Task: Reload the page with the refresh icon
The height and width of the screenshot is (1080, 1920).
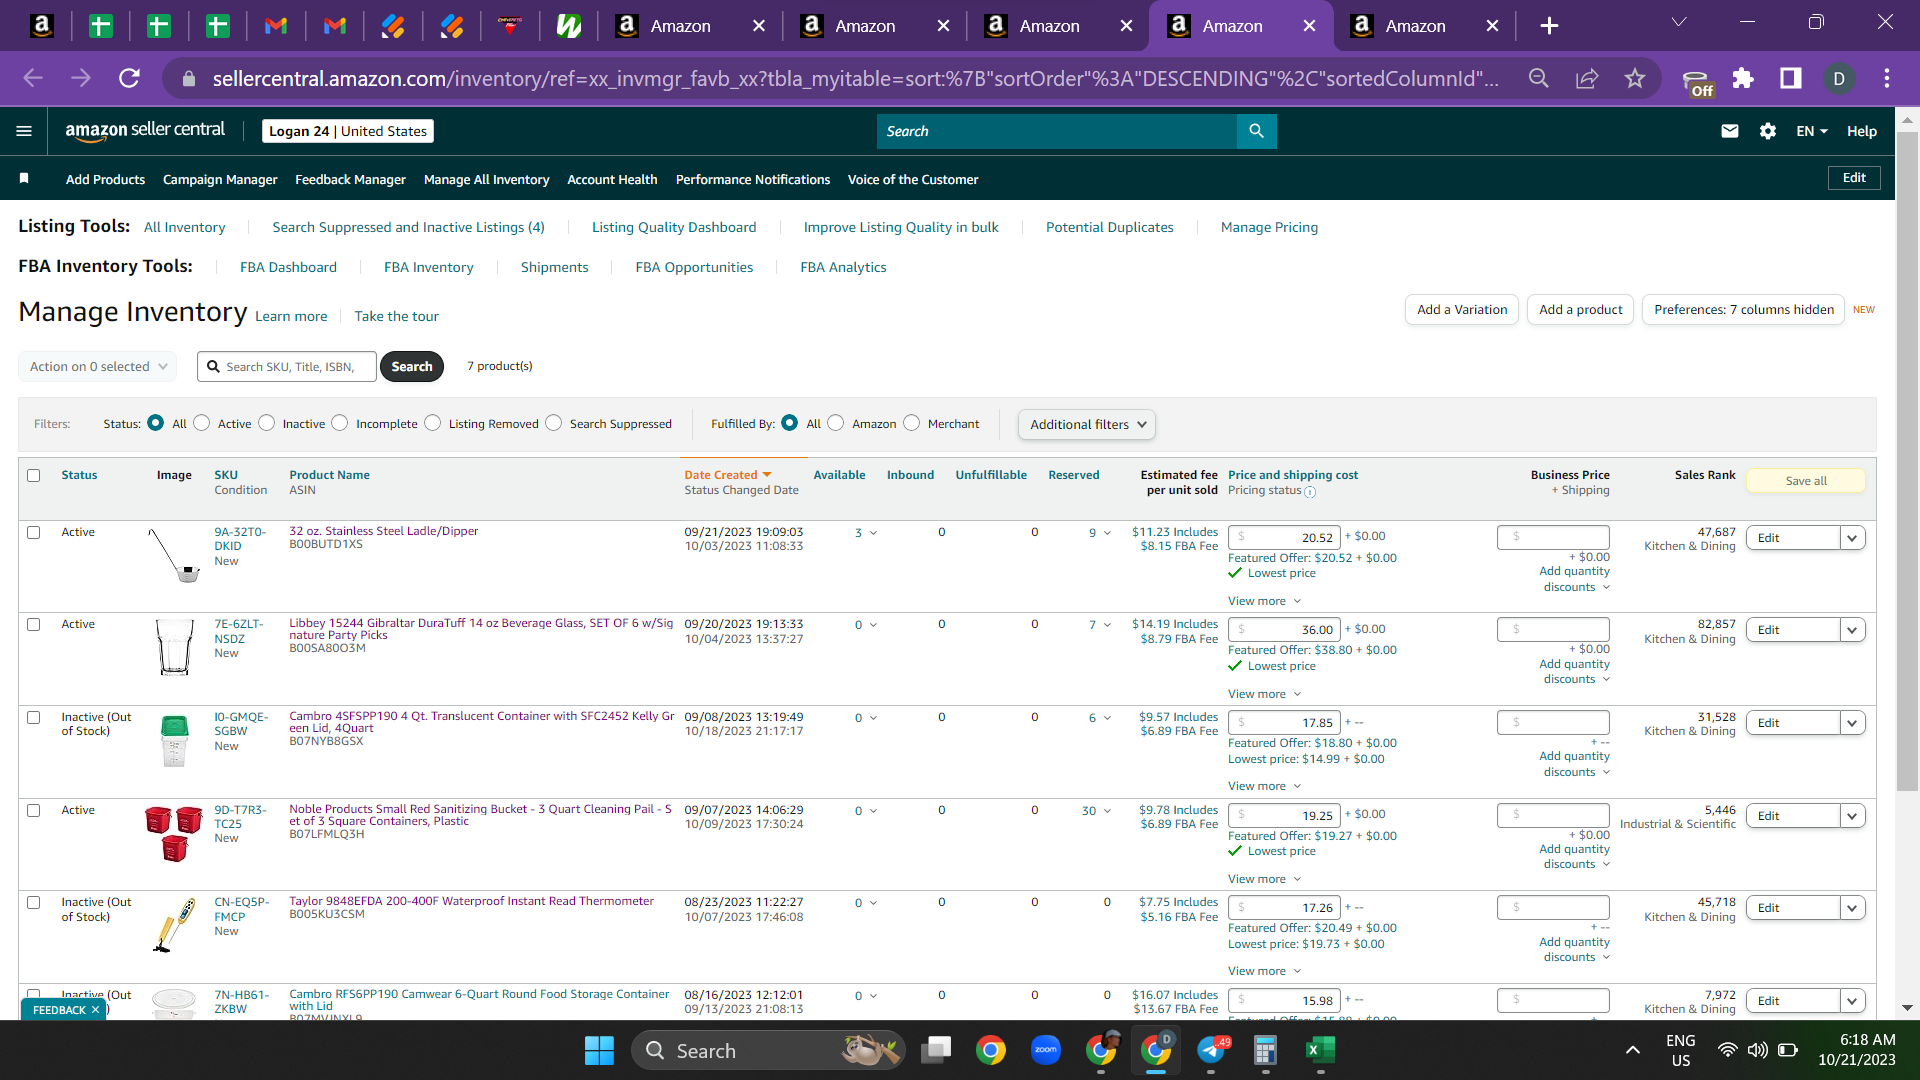Action: [x=129, y=78]
